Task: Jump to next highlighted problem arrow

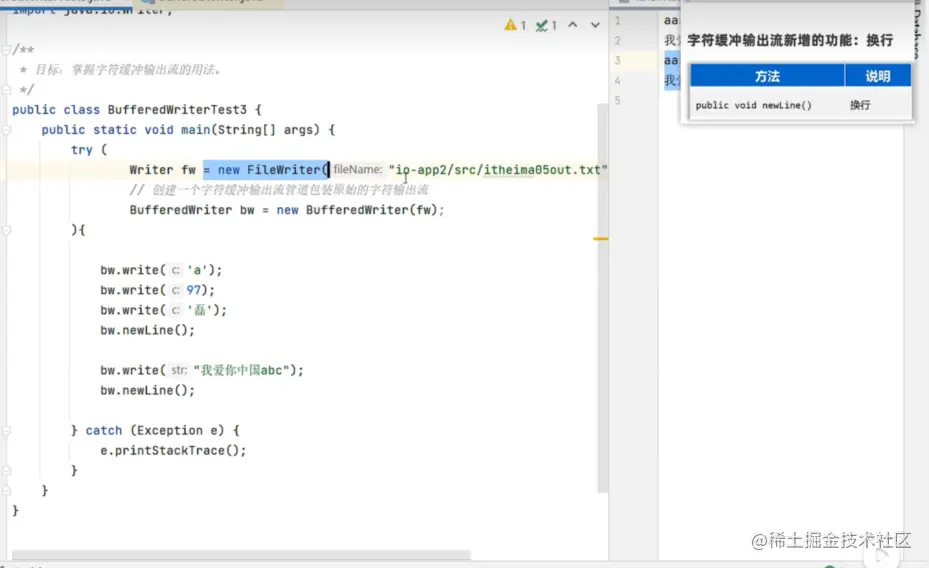Action: tap(595, 25)
